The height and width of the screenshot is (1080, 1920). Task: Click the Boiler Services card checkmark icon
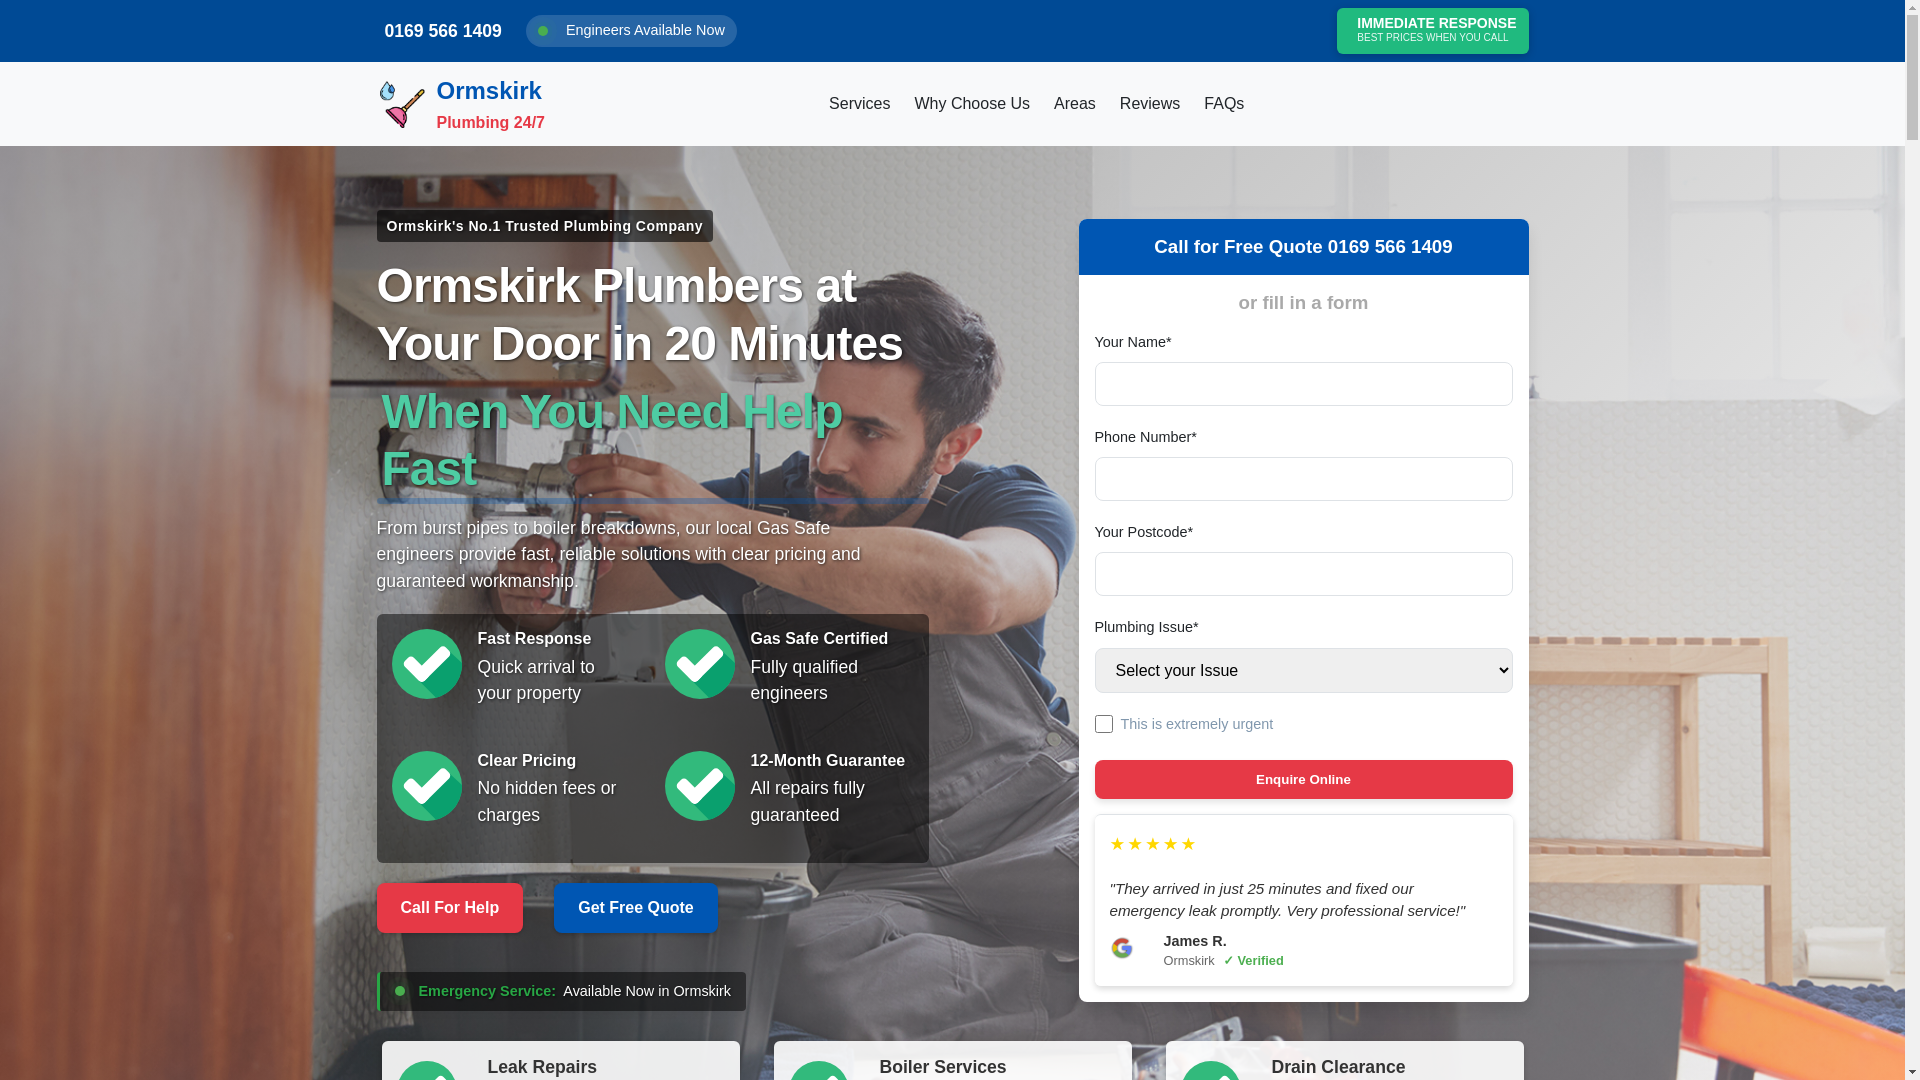[819, 1070]
